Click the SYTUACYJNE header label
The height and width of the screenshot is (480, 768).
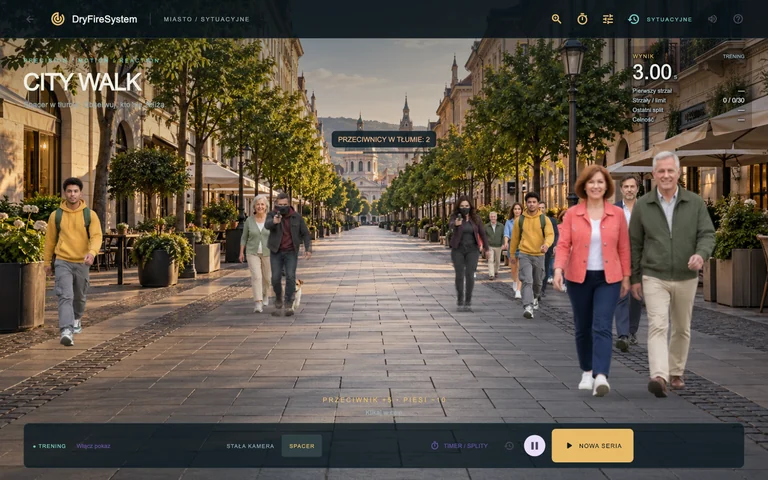click(669, 20)
